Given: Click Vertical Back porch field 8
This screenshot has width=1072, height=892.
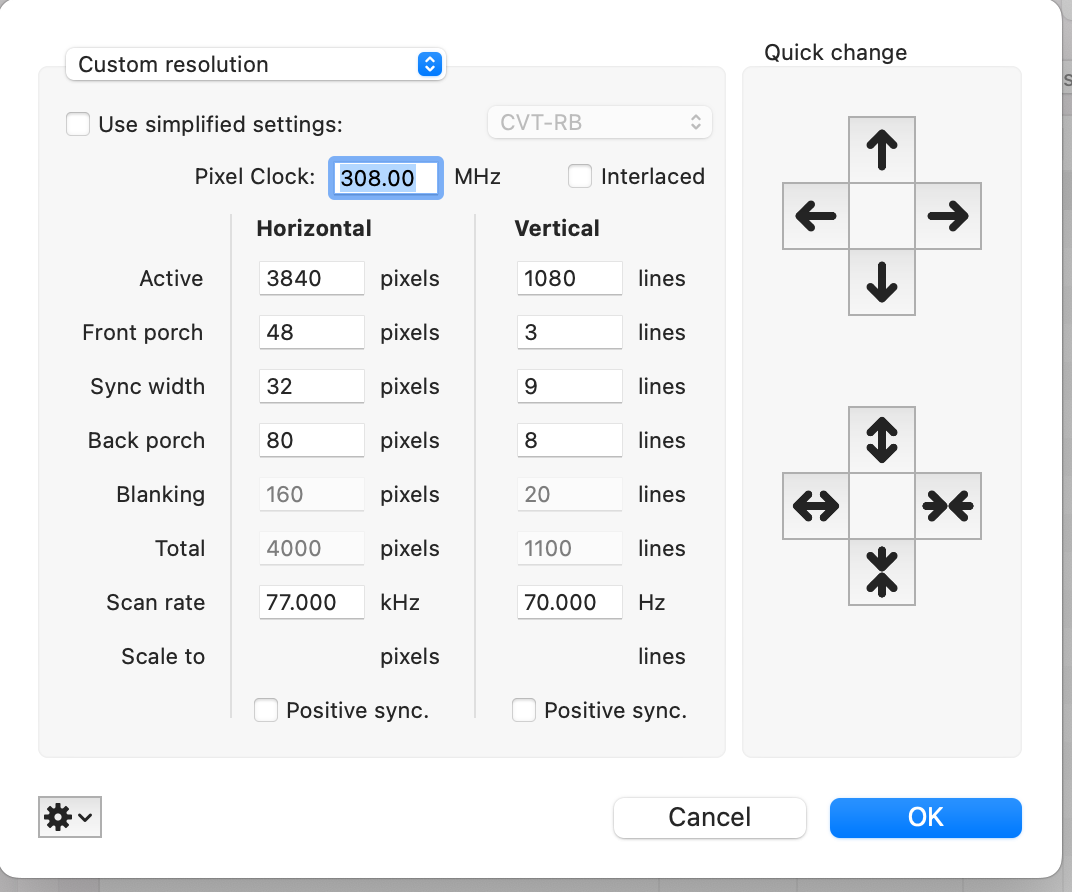Looking at the screenshot, I should coord(570,440).
